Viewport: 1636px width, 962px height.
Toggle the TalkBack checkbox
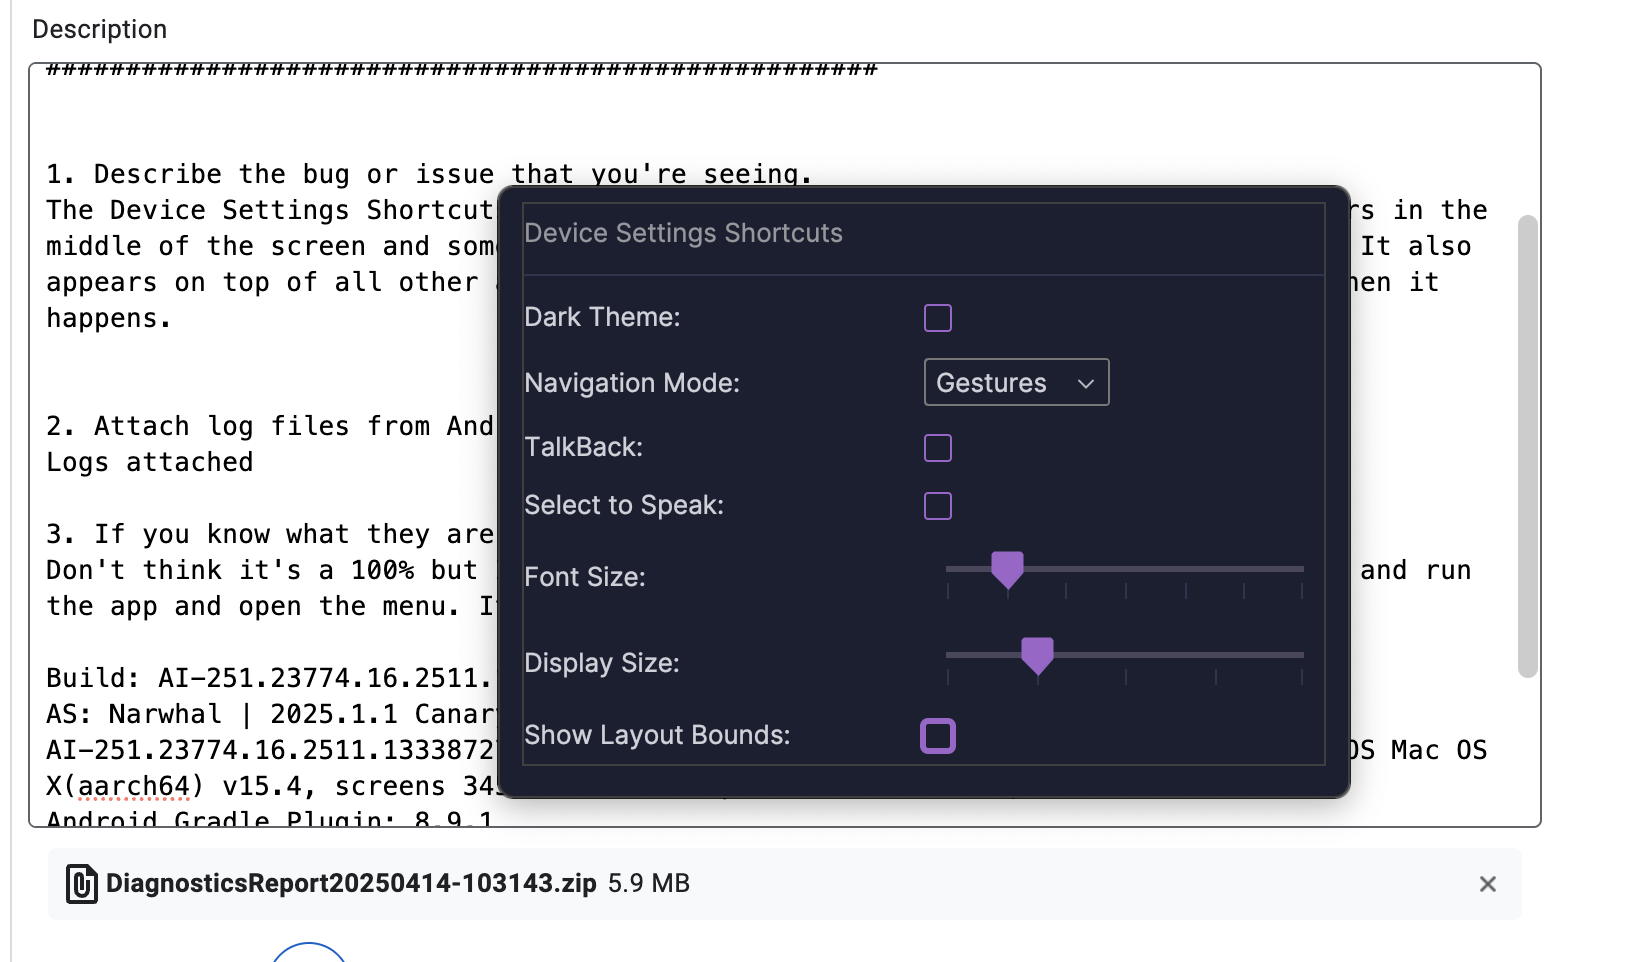[x=937, y=448]
